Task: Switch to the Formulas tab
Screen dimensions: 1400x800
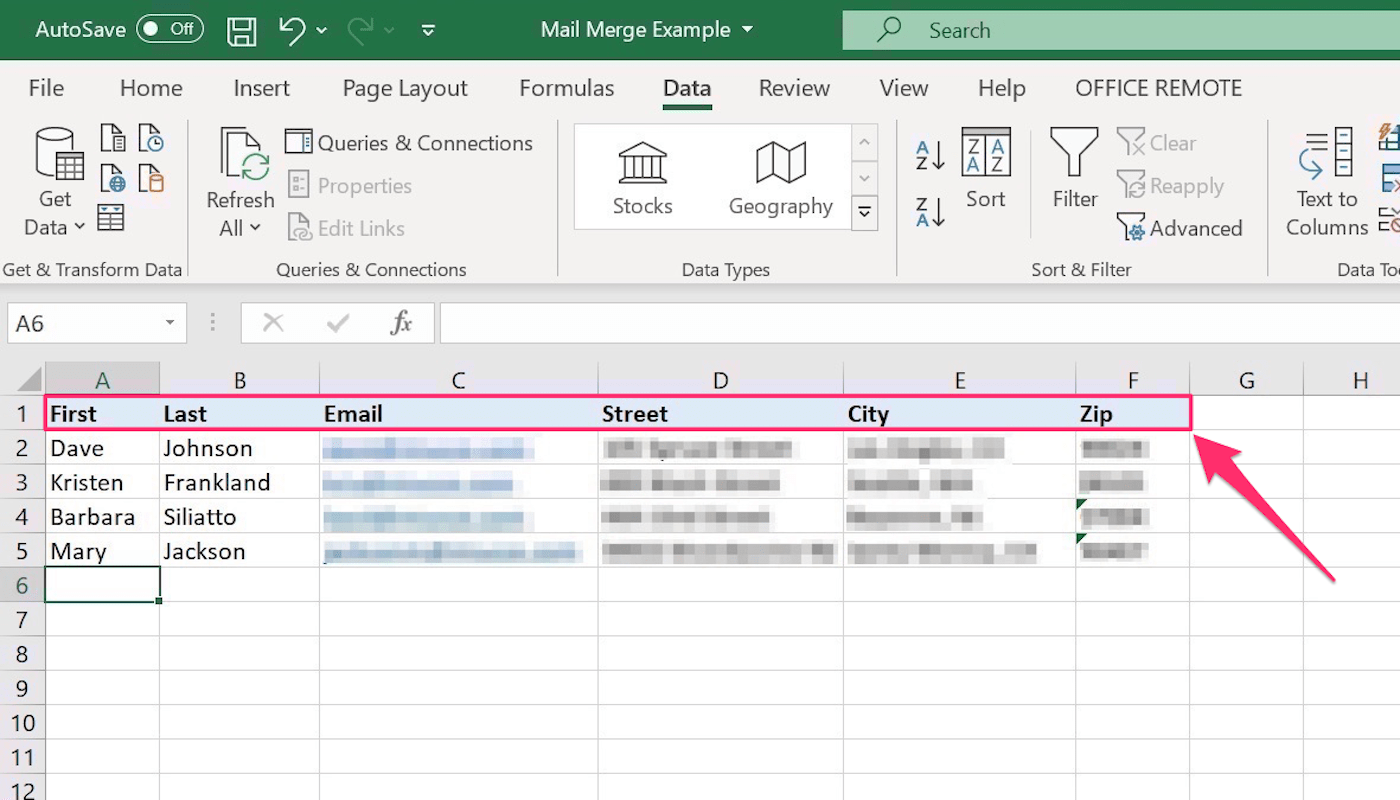Action: click(567, 88)
